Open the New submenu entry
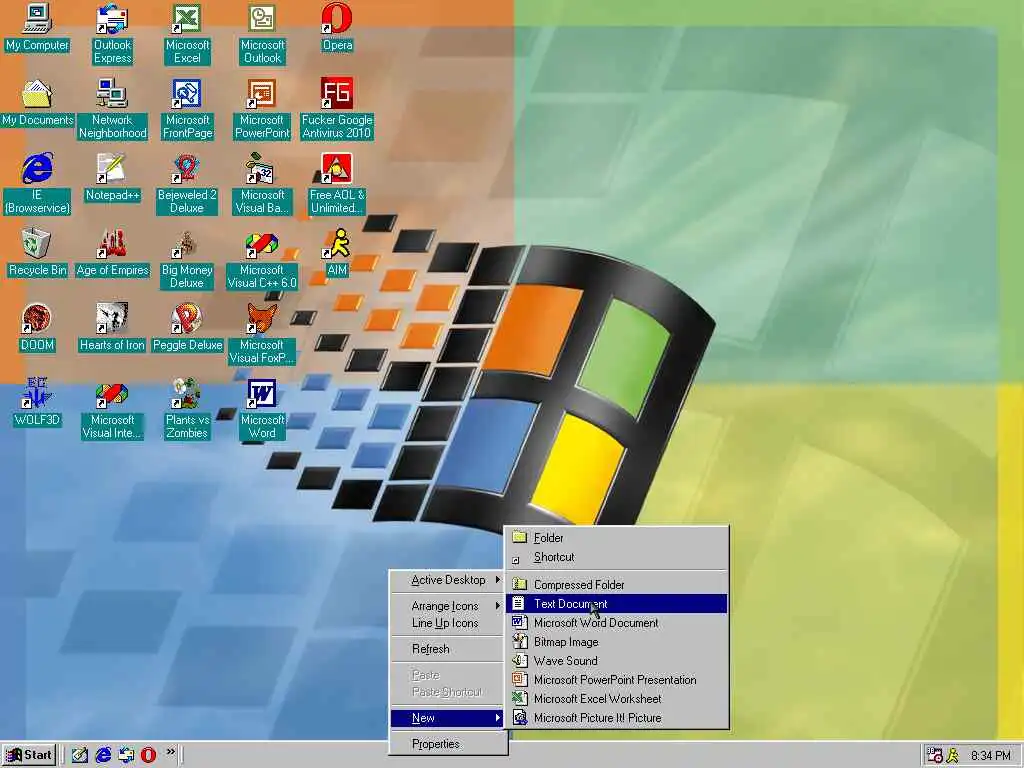This screenshot has height=768, width=1024. click(x=448, y=718)
